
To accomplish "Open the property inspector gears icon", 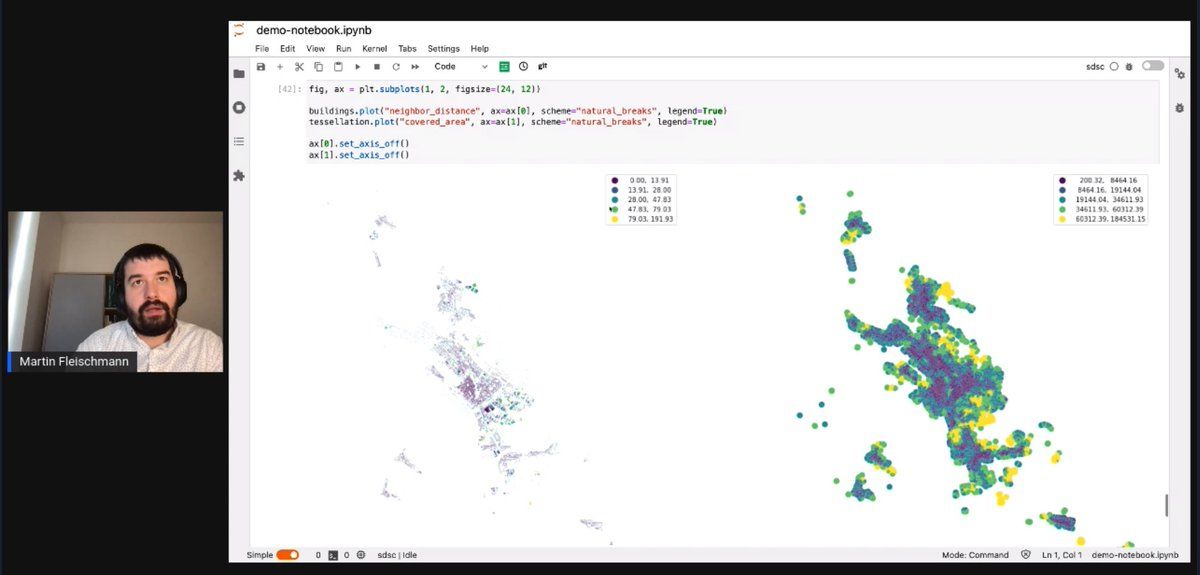I will pyautogui.click(x=1179, y=74).
